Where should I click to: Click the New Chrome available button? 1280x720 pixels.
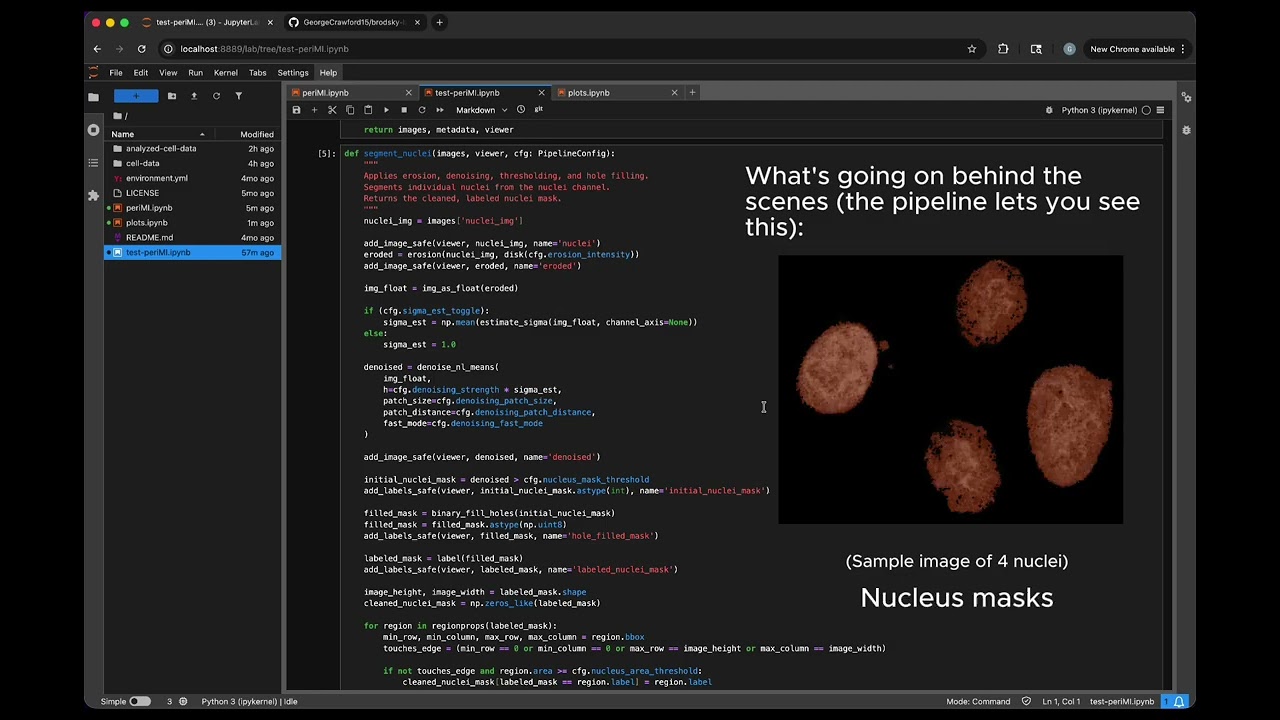[1137, 49]
